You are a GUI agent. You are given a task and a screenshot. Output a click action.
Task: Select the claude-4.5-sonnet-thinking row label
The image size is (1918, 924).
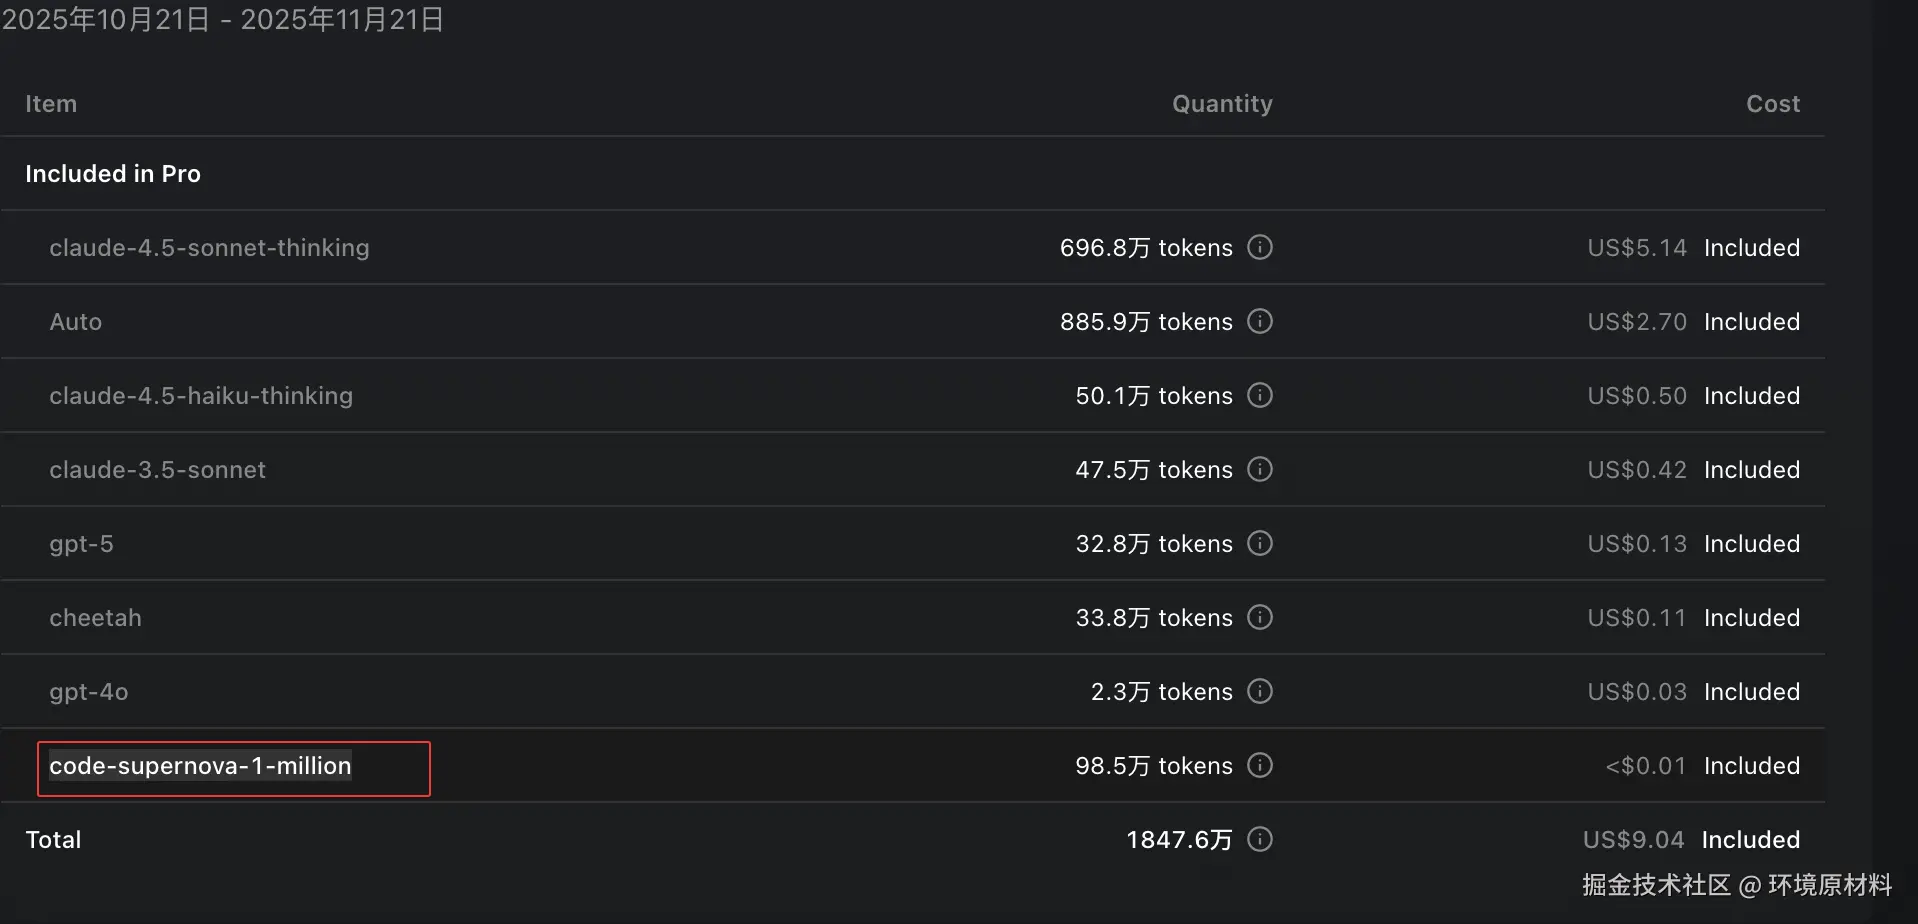click(x=209, y=248)
